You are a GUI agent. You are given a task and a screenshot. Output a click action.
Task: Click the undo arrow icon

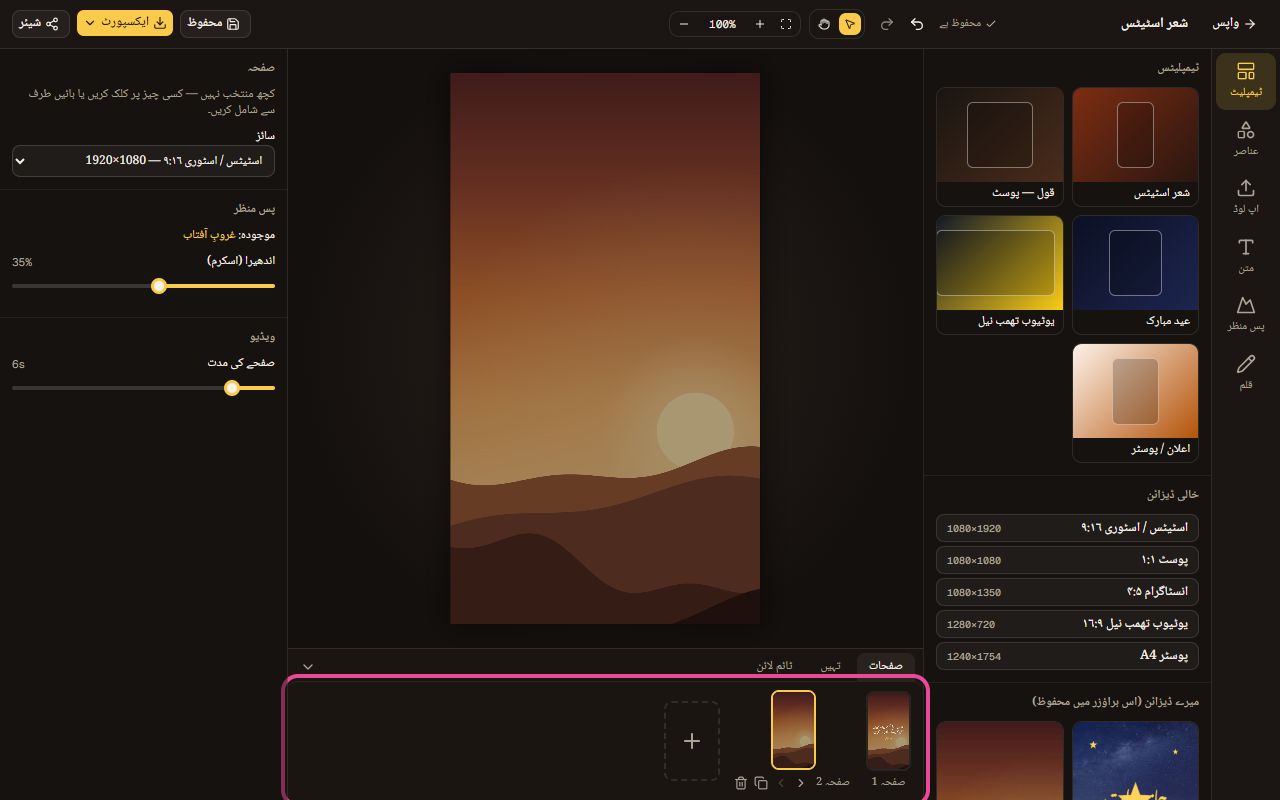coord(916,24)
